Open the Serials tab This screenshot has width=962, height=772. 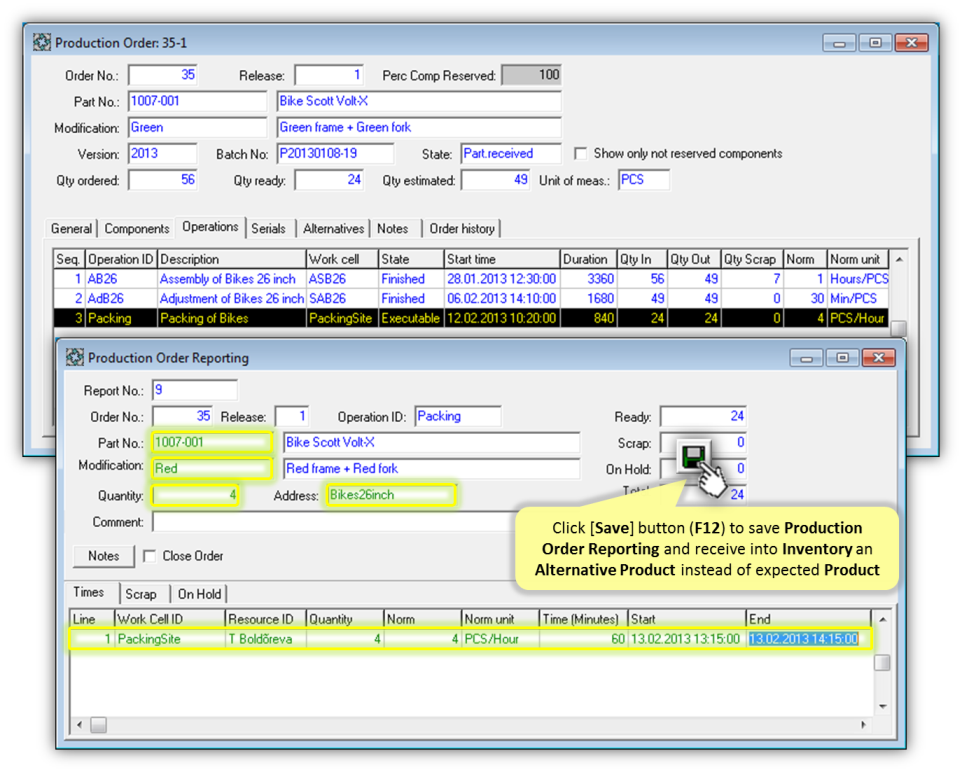269,228
